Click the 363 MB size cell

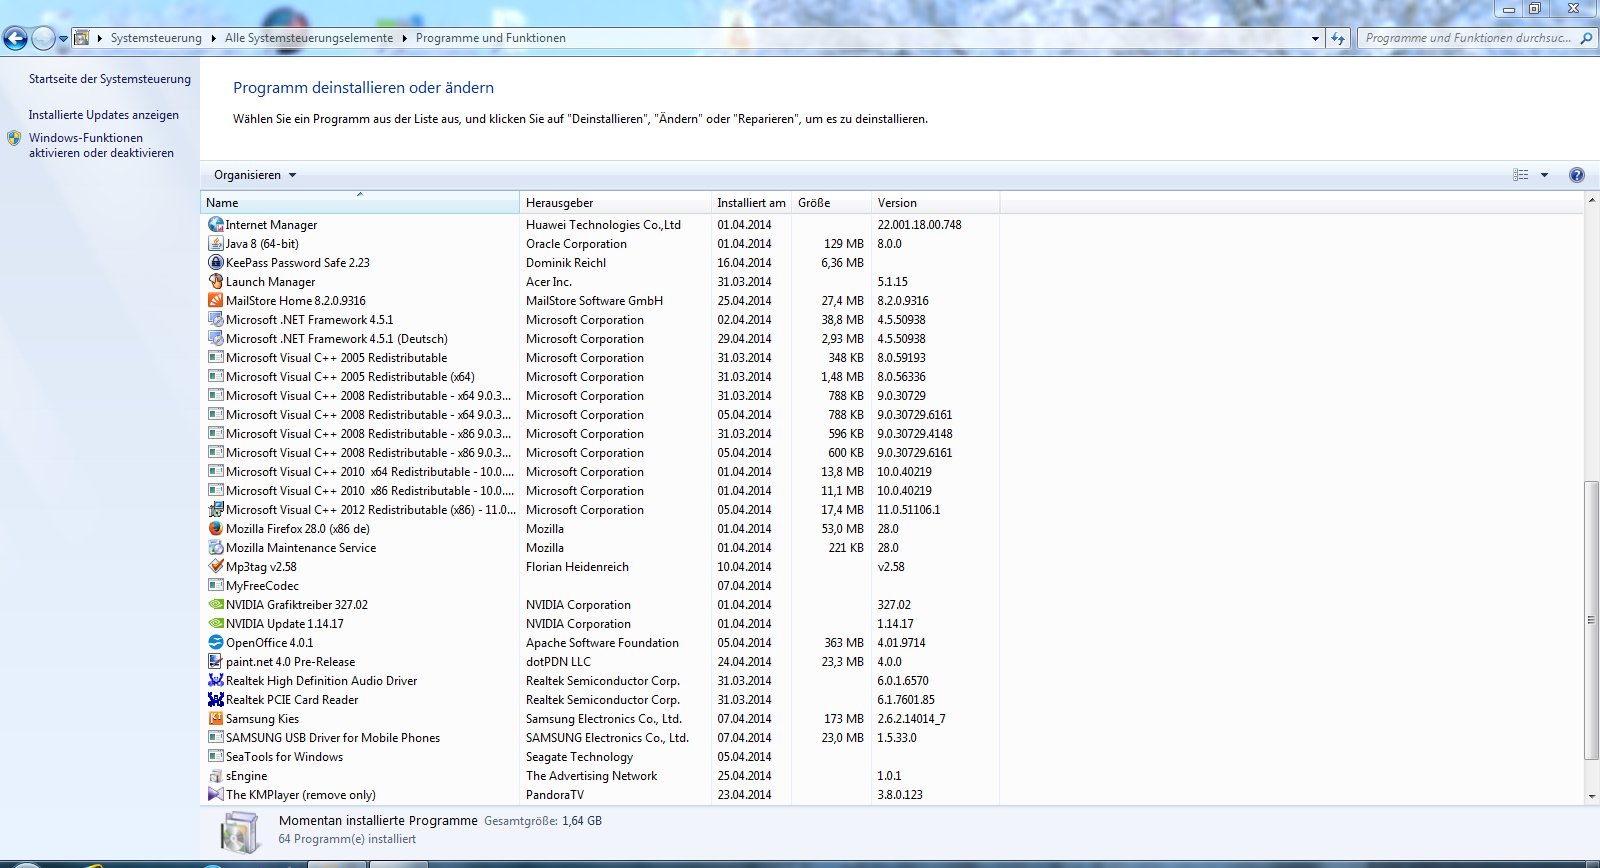844,643
